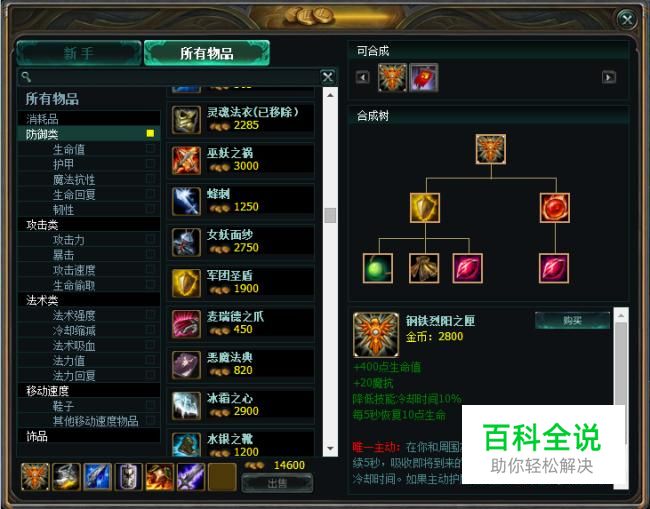Switch to the 新手 tab
This screenshot has height=509, width=650.
[x=79, y=53]
